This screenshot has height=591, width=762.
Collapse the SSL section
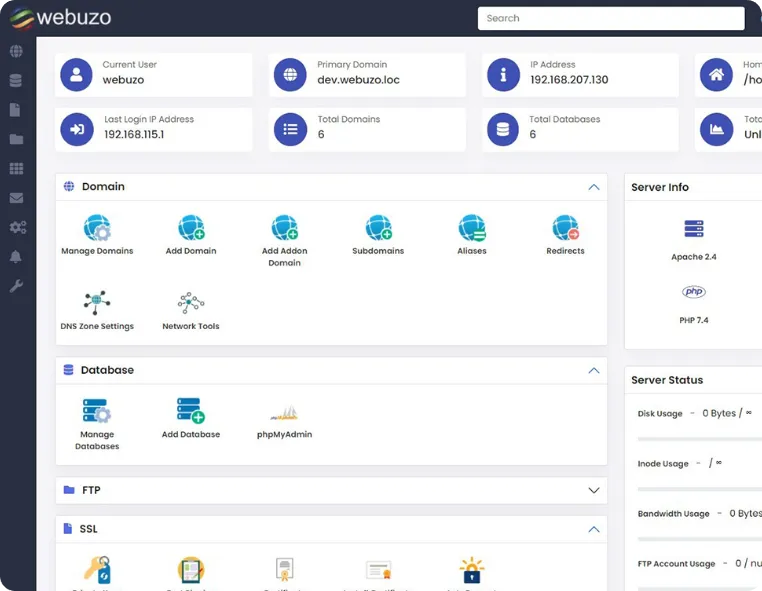[594, 529]
